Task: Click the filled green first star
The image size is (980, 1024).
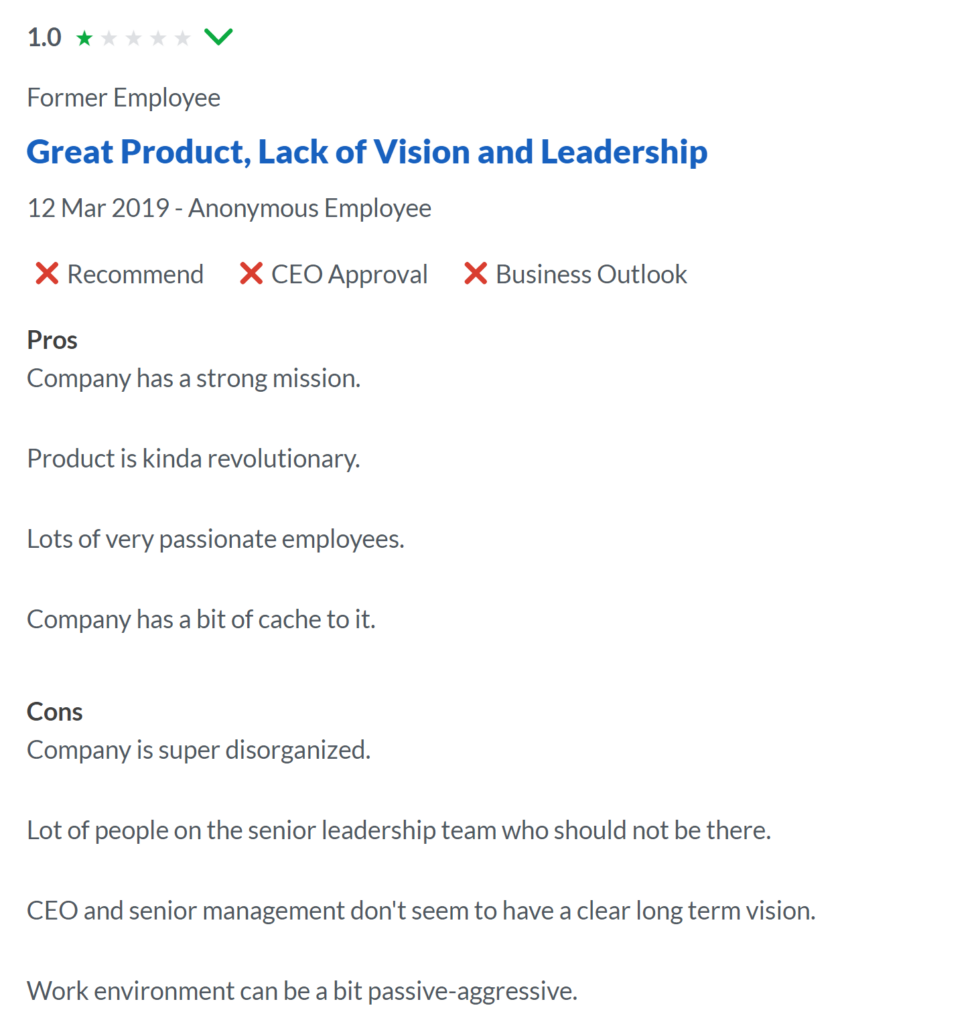Action: [84, 39]
